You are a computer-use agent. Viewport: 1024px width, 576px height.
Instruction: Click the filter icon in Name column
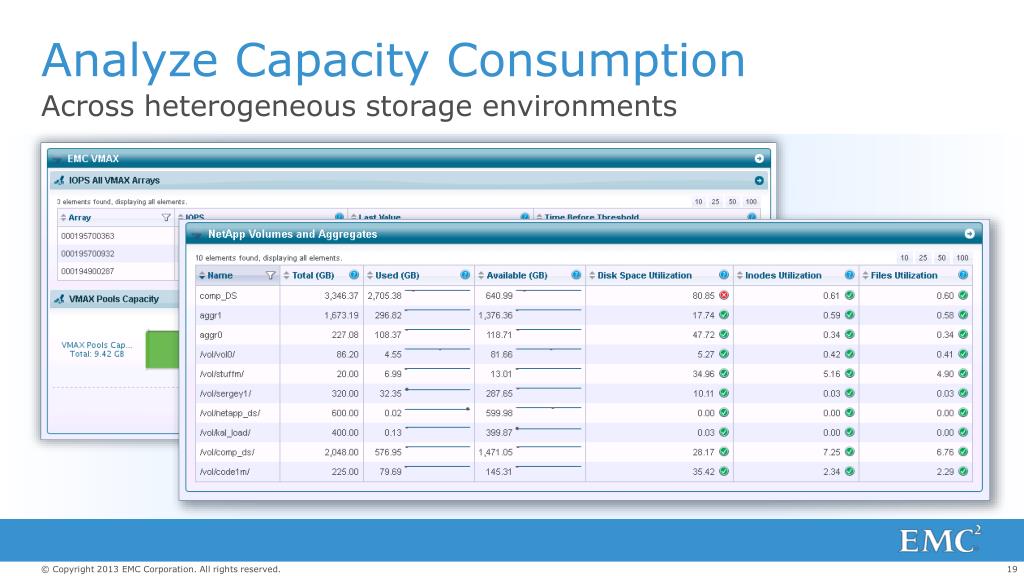click(x=270, y=276)
